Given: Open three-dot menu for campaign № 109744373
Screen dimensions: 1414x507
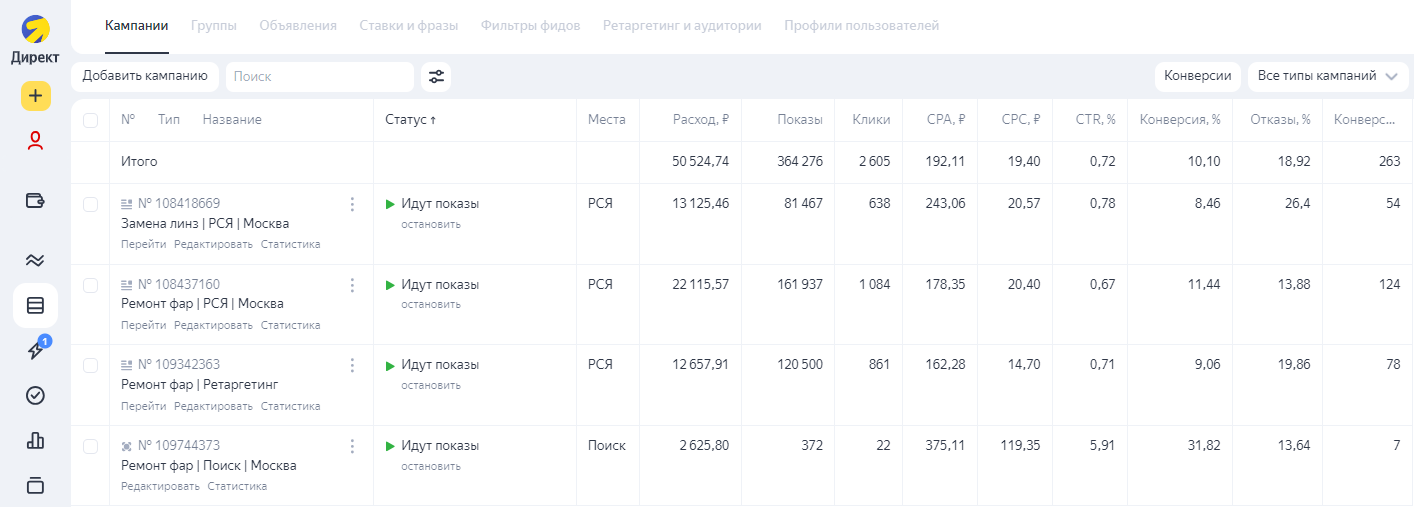Looking at the screenshot, I should pyautogui.click(x=352, y=446).
